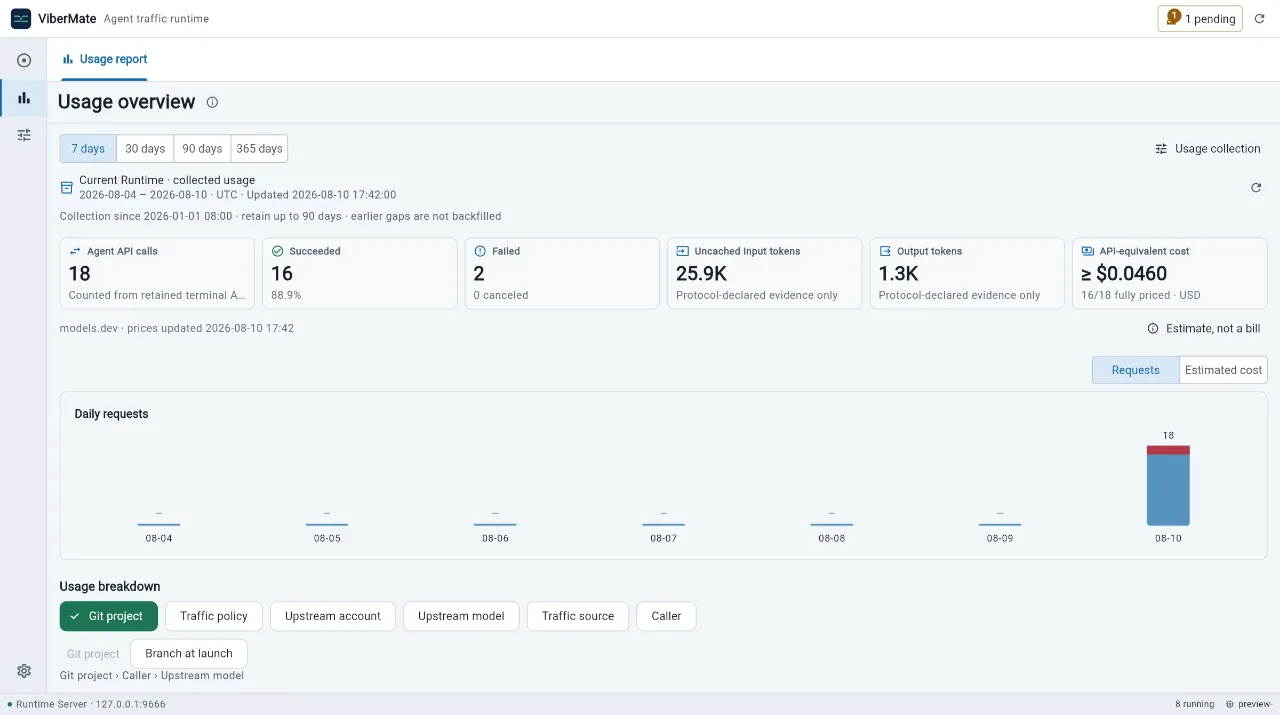Image resolution: width=1280 pixels, height=715 pixels.
Task: Select Upstream model breakdown
Action: point(461,616)
